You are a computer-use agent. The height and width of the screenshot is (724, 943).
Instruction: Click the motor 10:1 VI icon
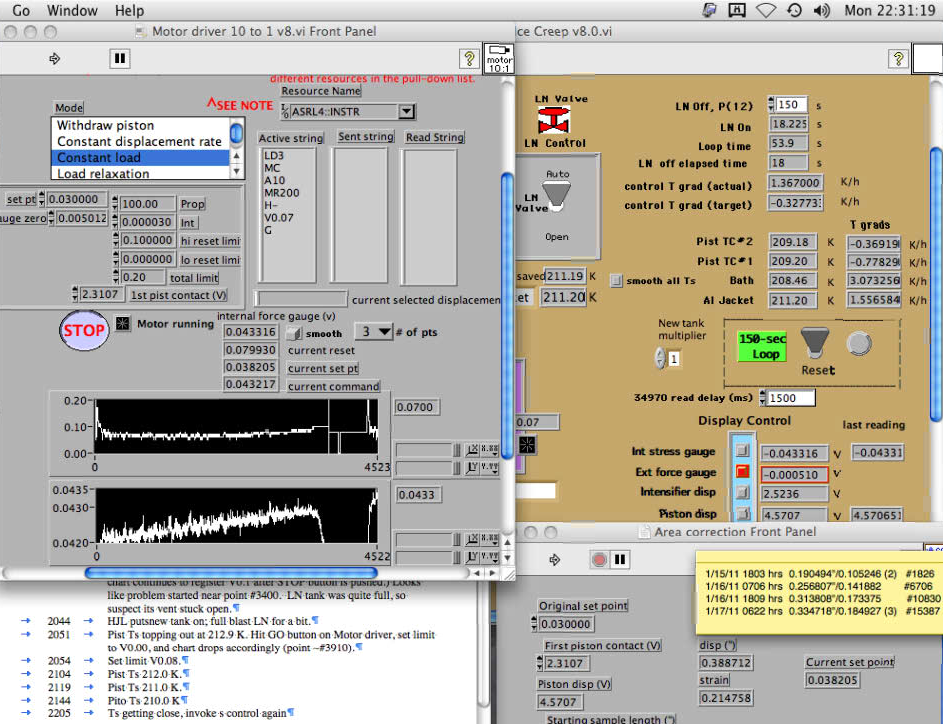[x=498, y=59]
